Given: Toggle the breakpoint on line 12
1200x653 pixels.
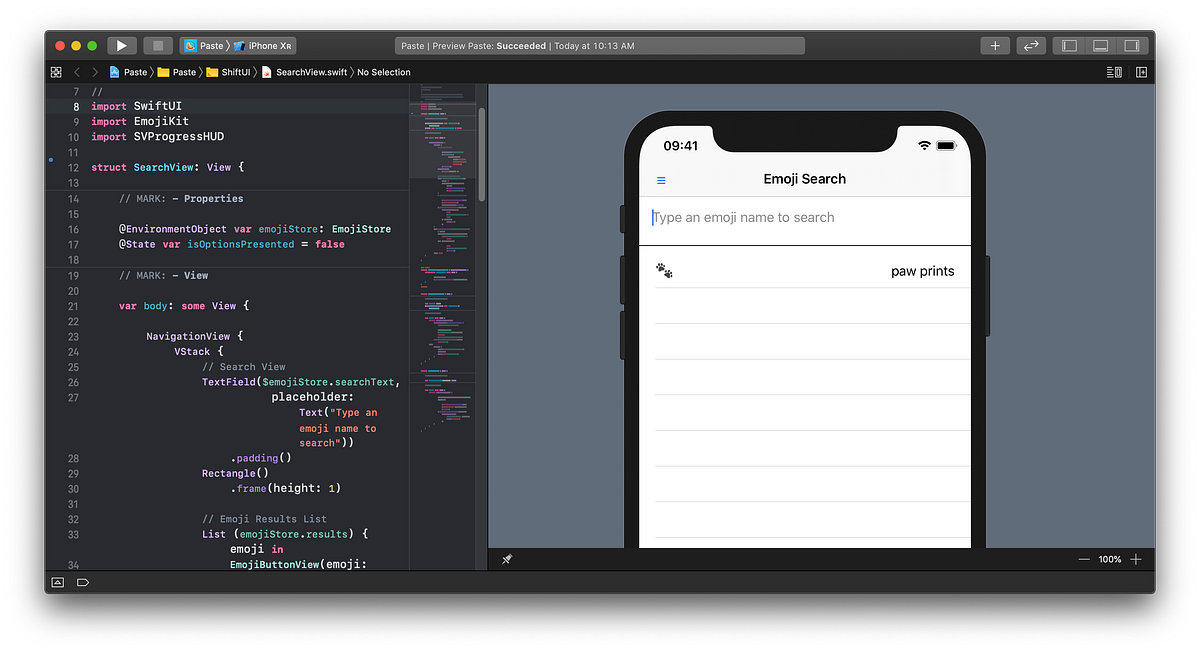Looking at the screenshot, I should (x=50, y=160).
